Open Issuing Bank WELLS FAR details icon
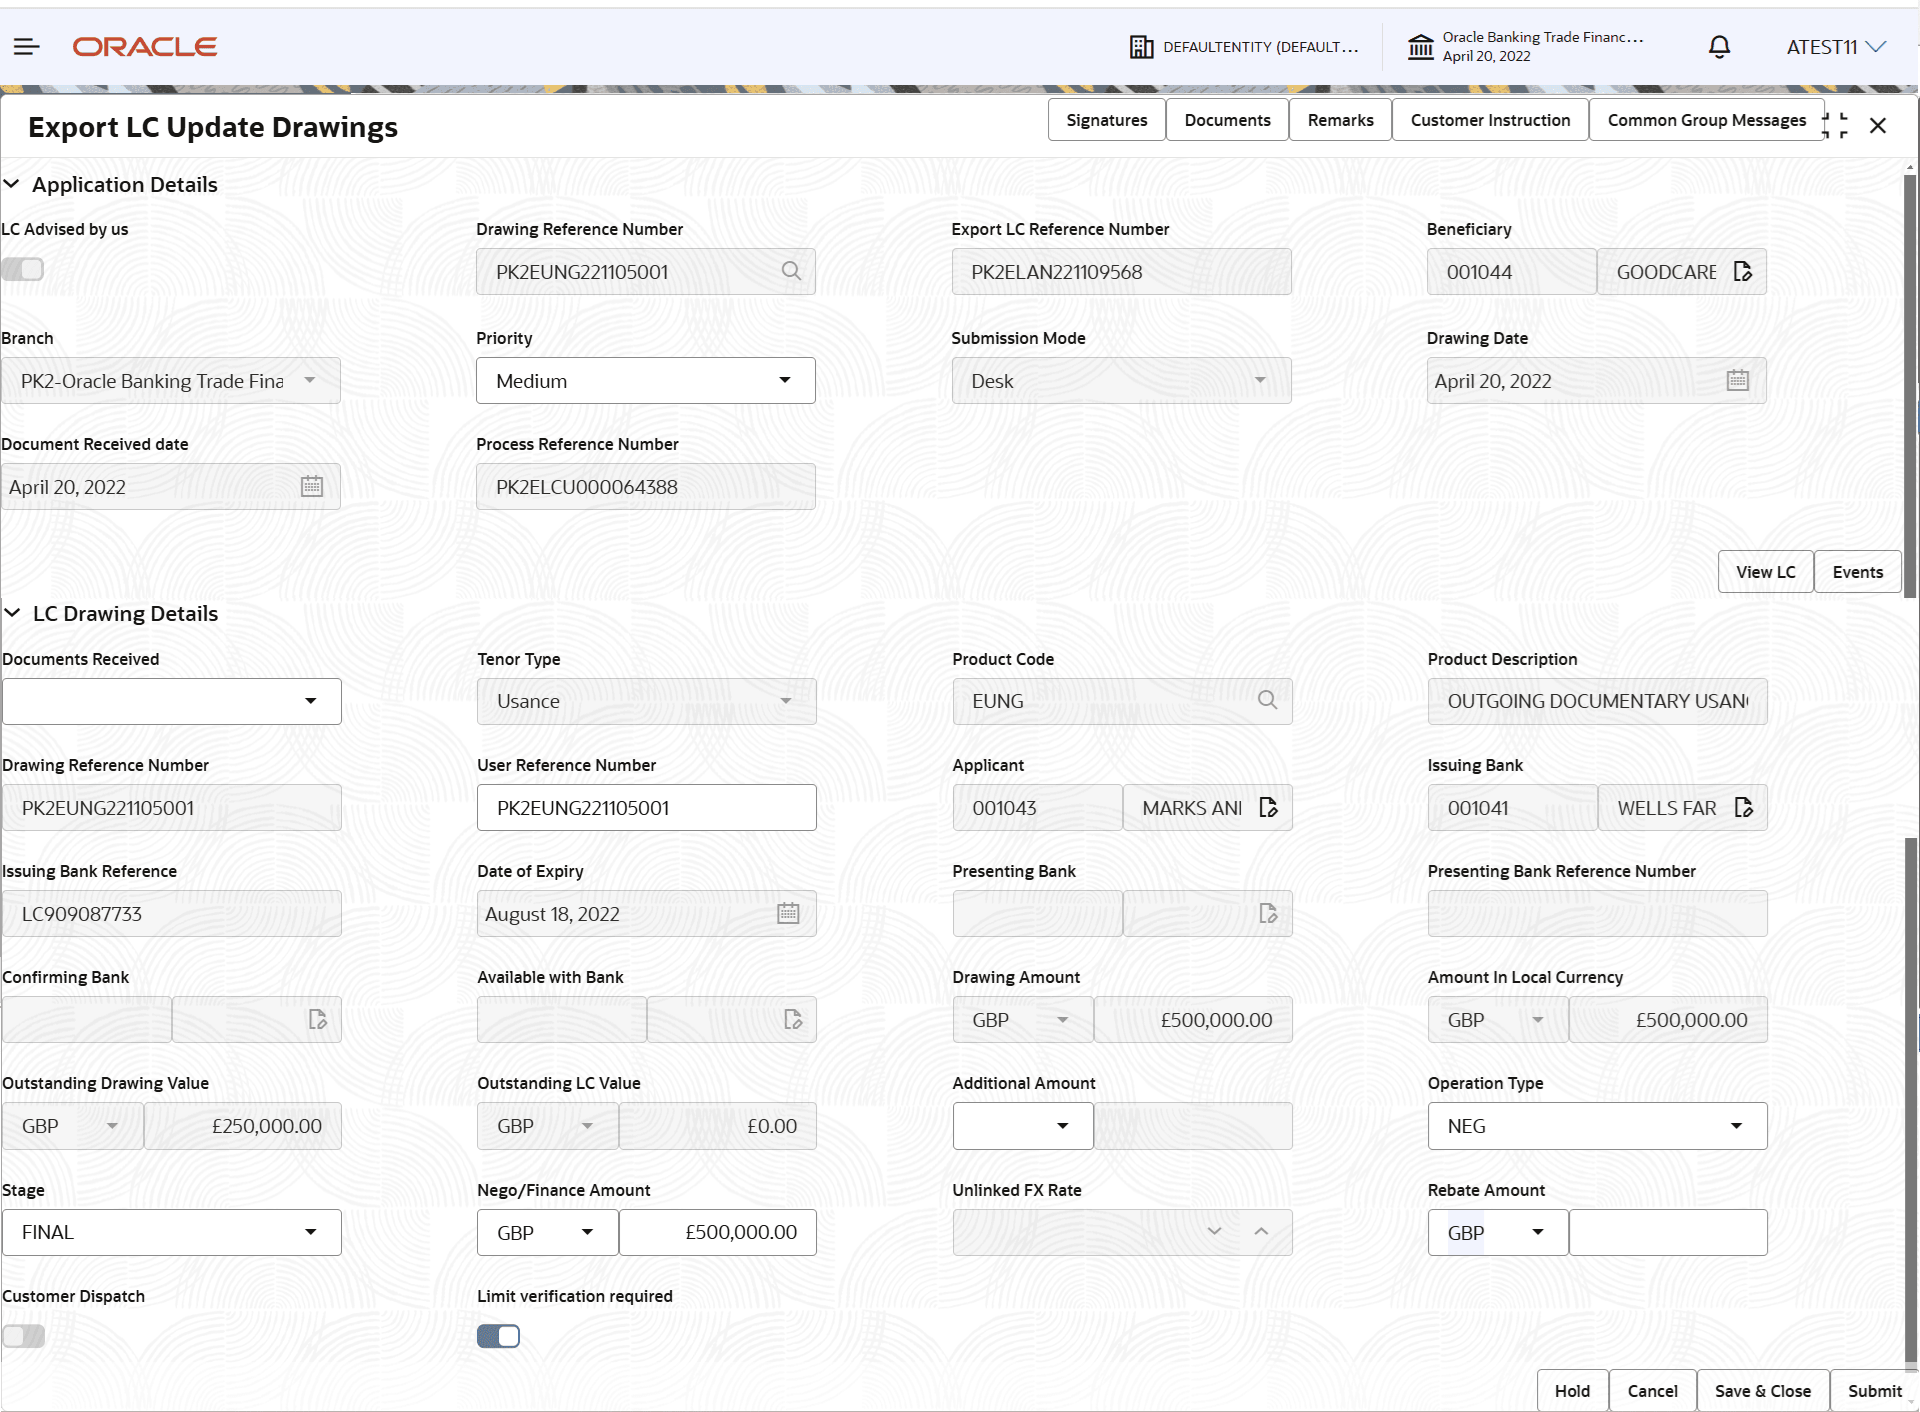The width and height of the screenshot is (1920, 1412). pos(1745,807)
